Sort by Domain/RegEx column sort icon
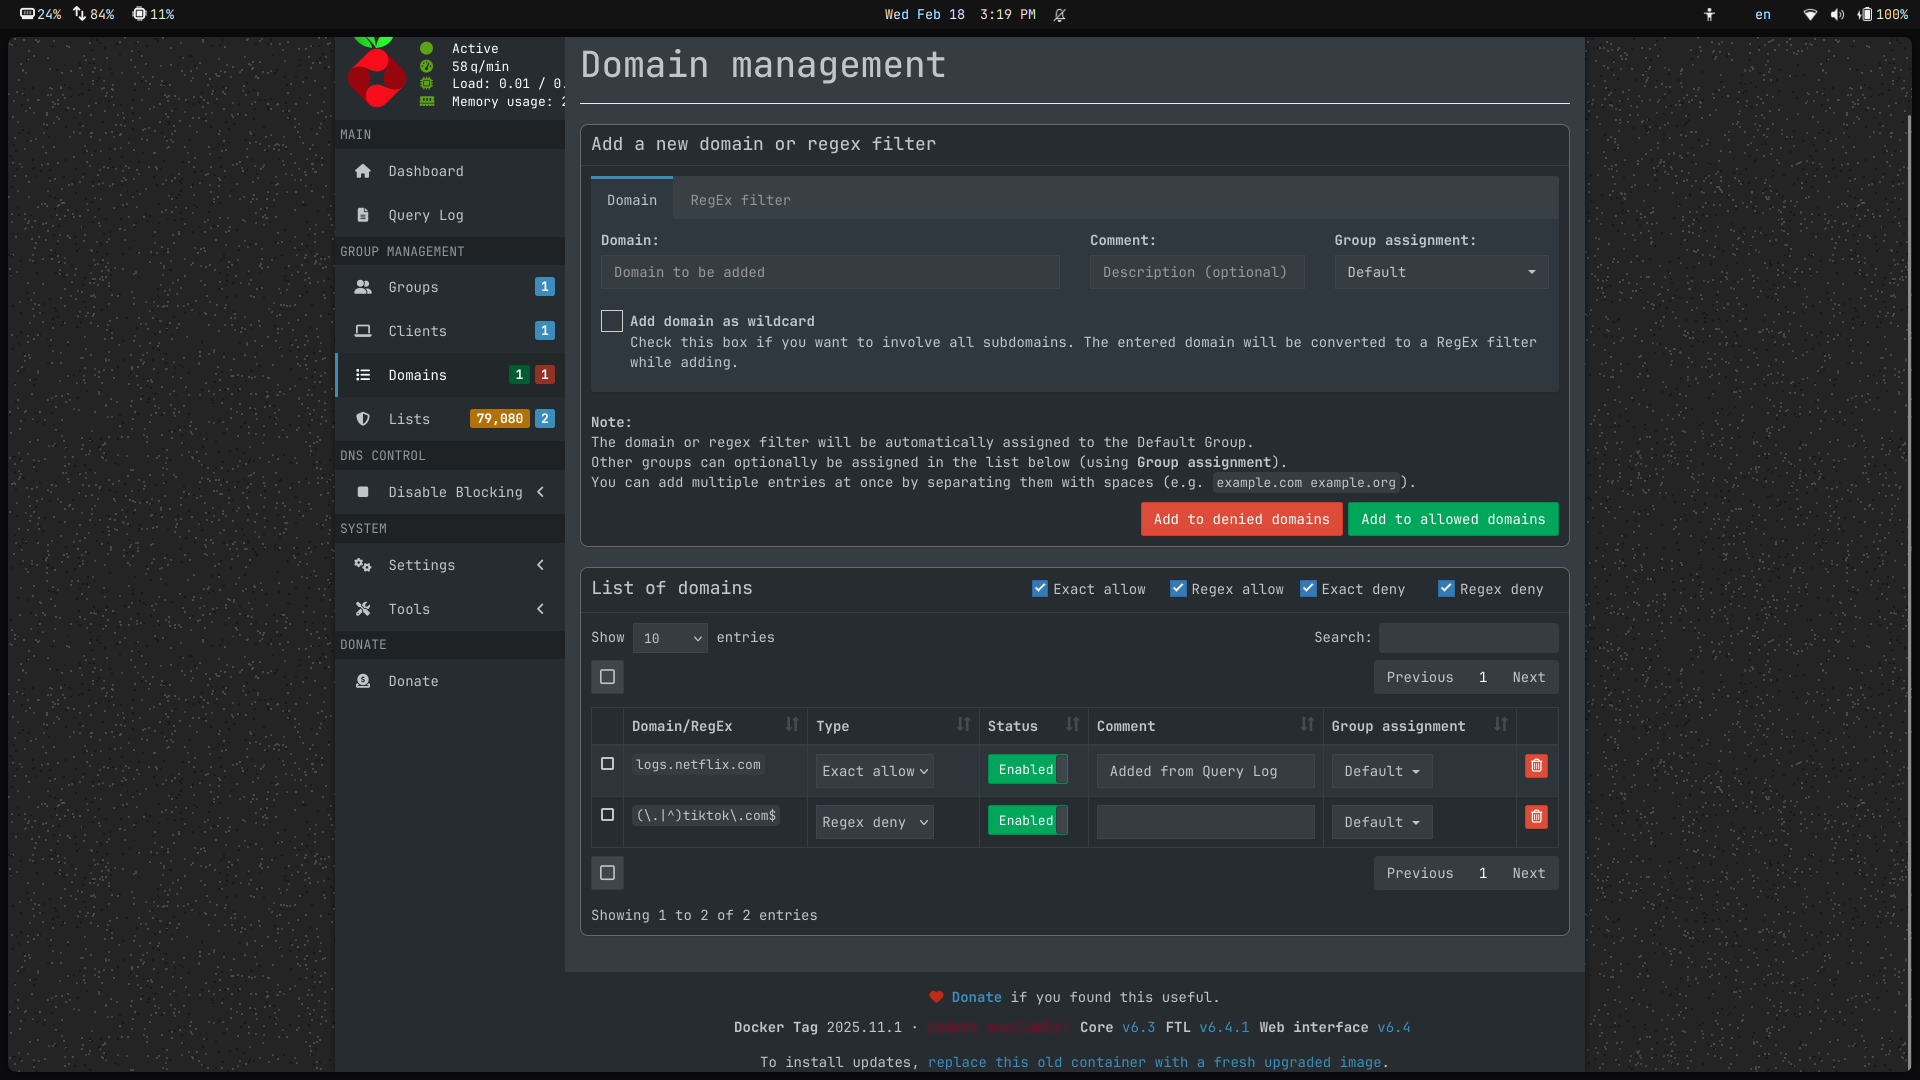Viewport: 1920px width, 1080px height. pos(792,725)
